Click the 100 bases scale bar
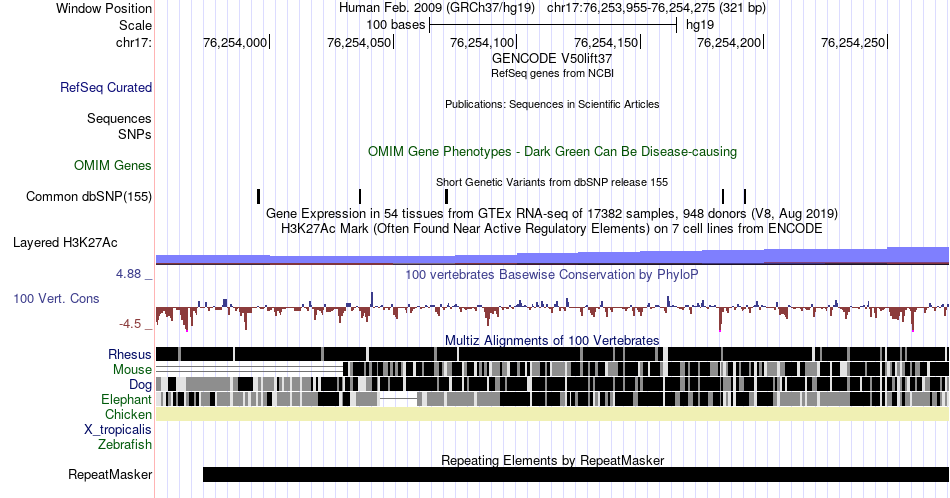Screen dimensions: 950x498 coord(553,25)
